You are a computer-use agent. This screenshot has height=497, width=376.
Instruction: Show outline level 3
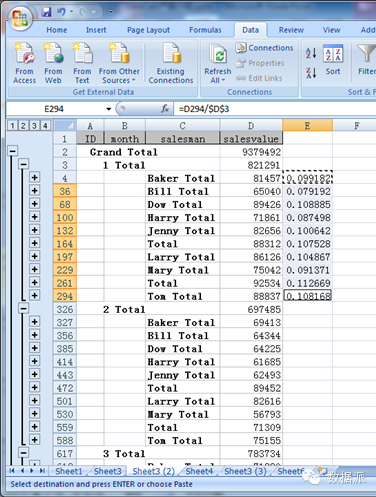(x=34, y=126)
